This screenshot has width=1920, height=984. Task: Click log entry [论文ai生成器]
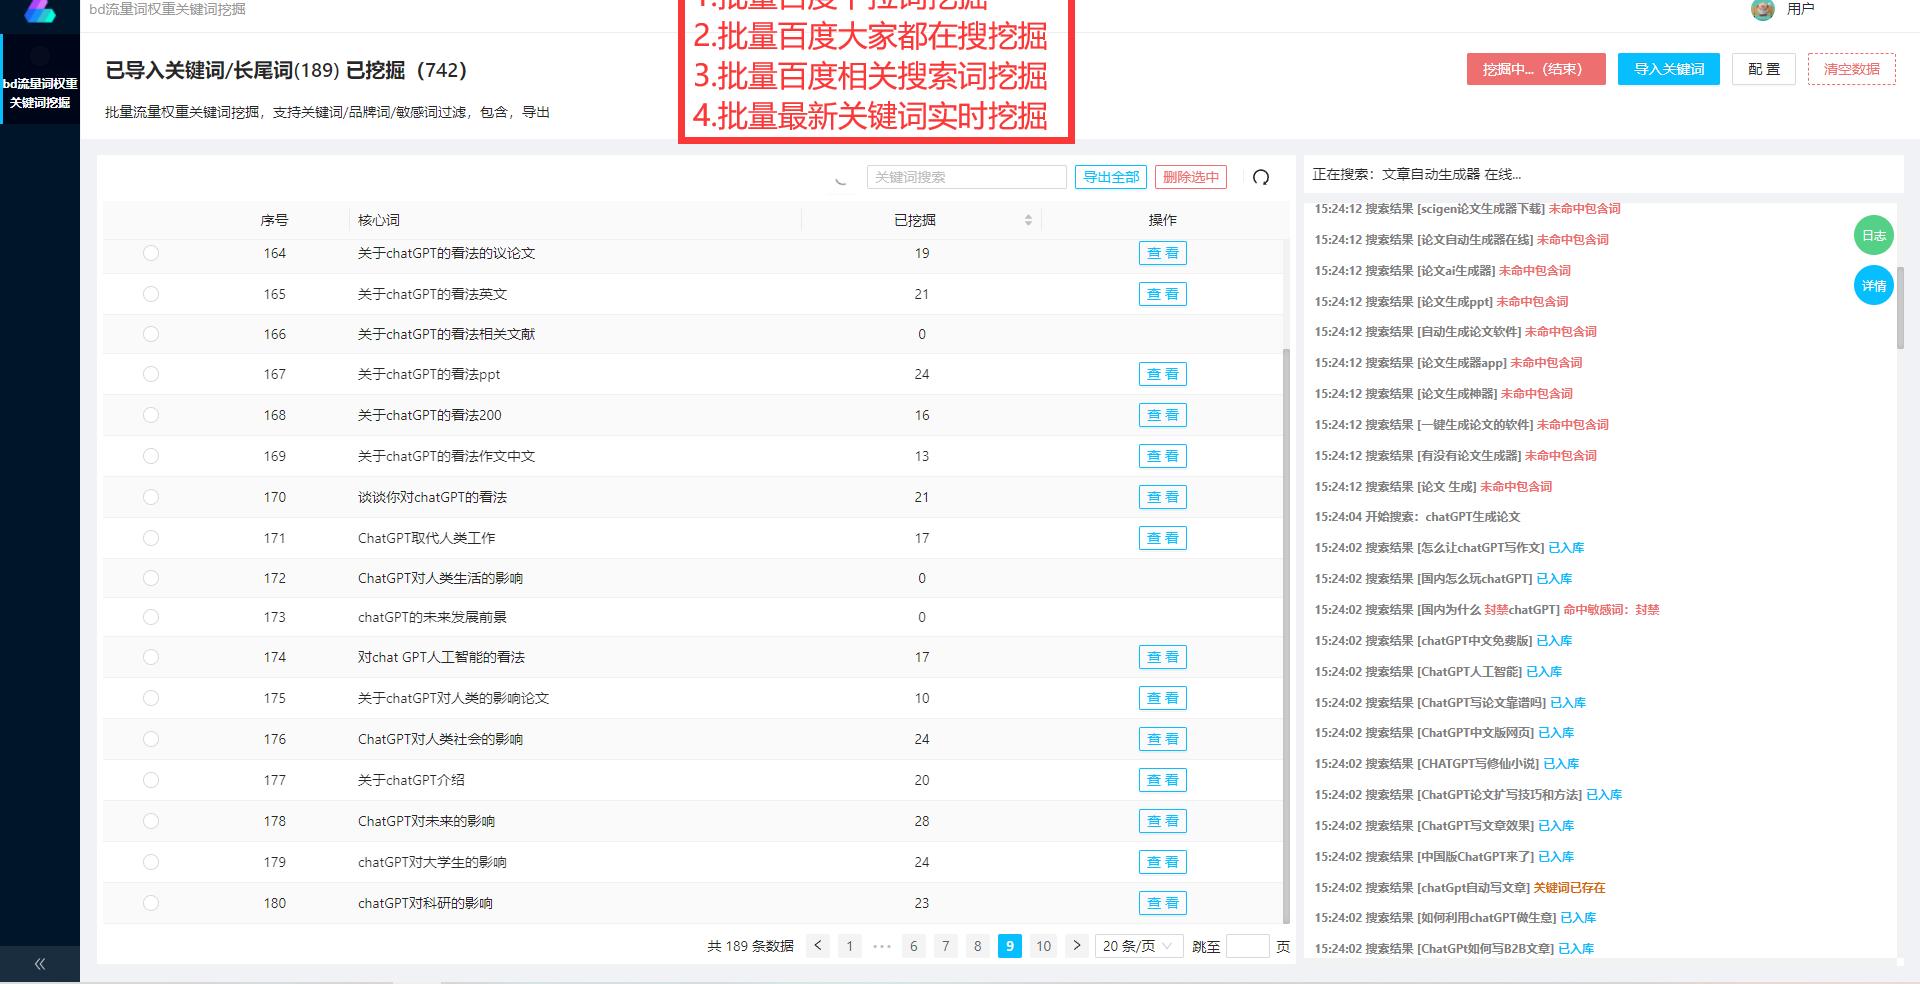pos(1442,271)
